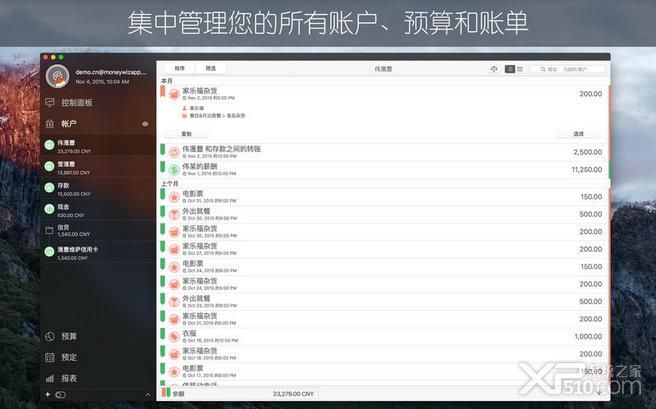Click the account title in the toolbar center
656x409 pixels.
[383, 69]
